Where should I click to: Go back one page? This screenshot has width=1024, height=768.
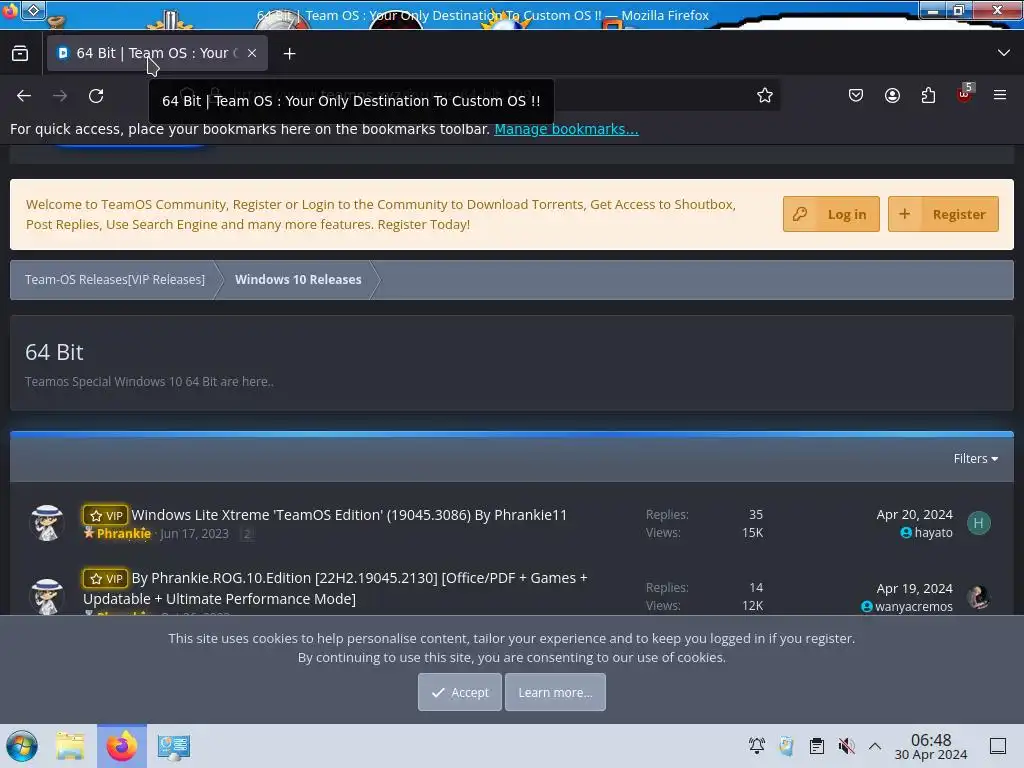tap(24, 96)
